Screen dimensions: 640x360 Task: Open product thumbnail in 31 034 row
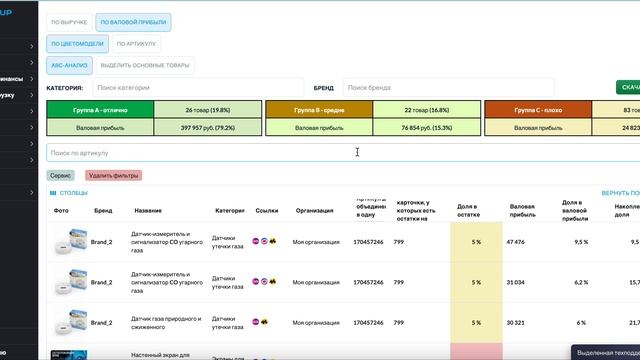tap(71, 282)
